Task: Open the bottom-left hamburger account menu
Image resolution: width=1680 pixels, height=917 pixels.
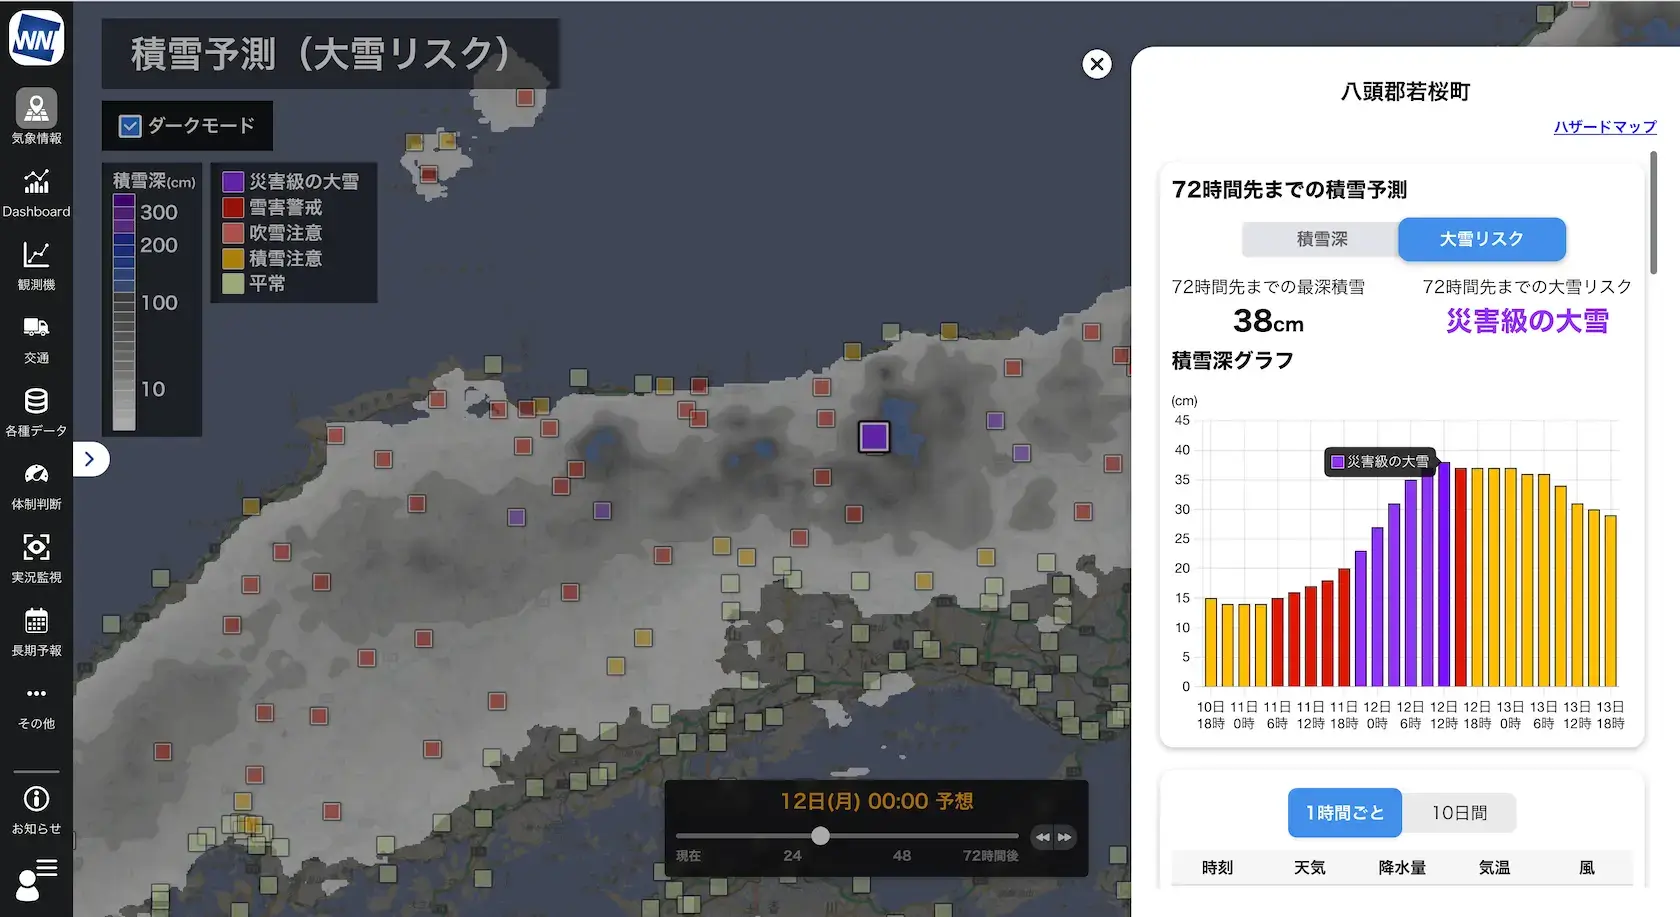Action: [x=37, y=878]
